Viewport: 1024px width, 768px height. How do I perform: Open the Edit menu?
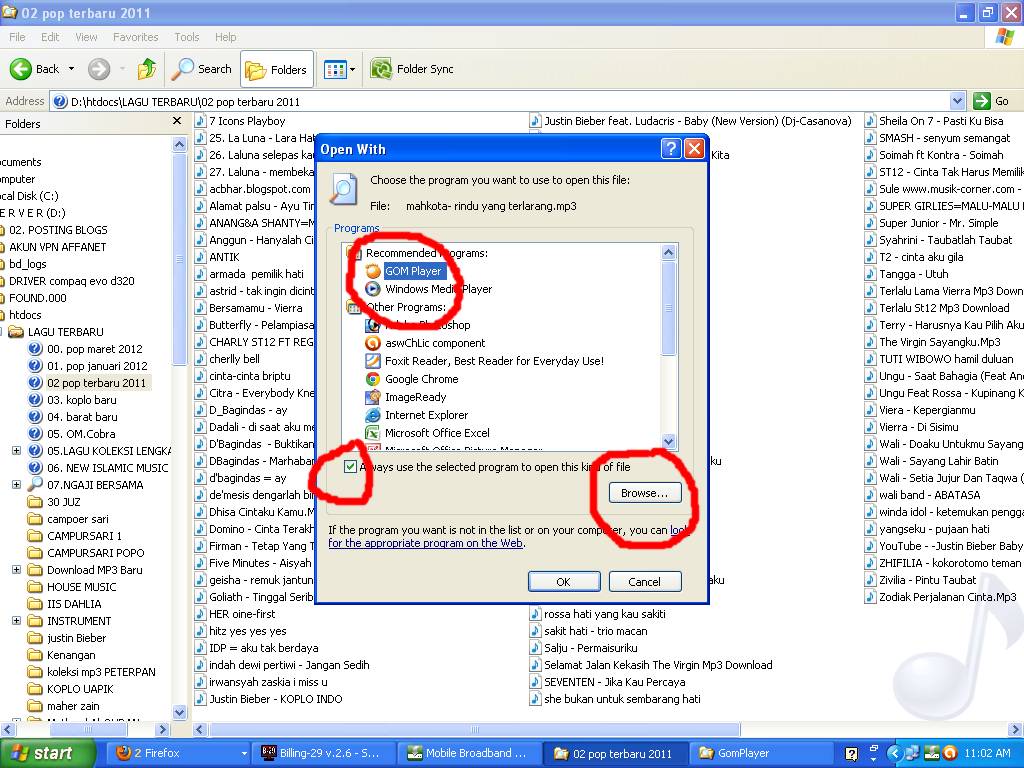point(50,37)
